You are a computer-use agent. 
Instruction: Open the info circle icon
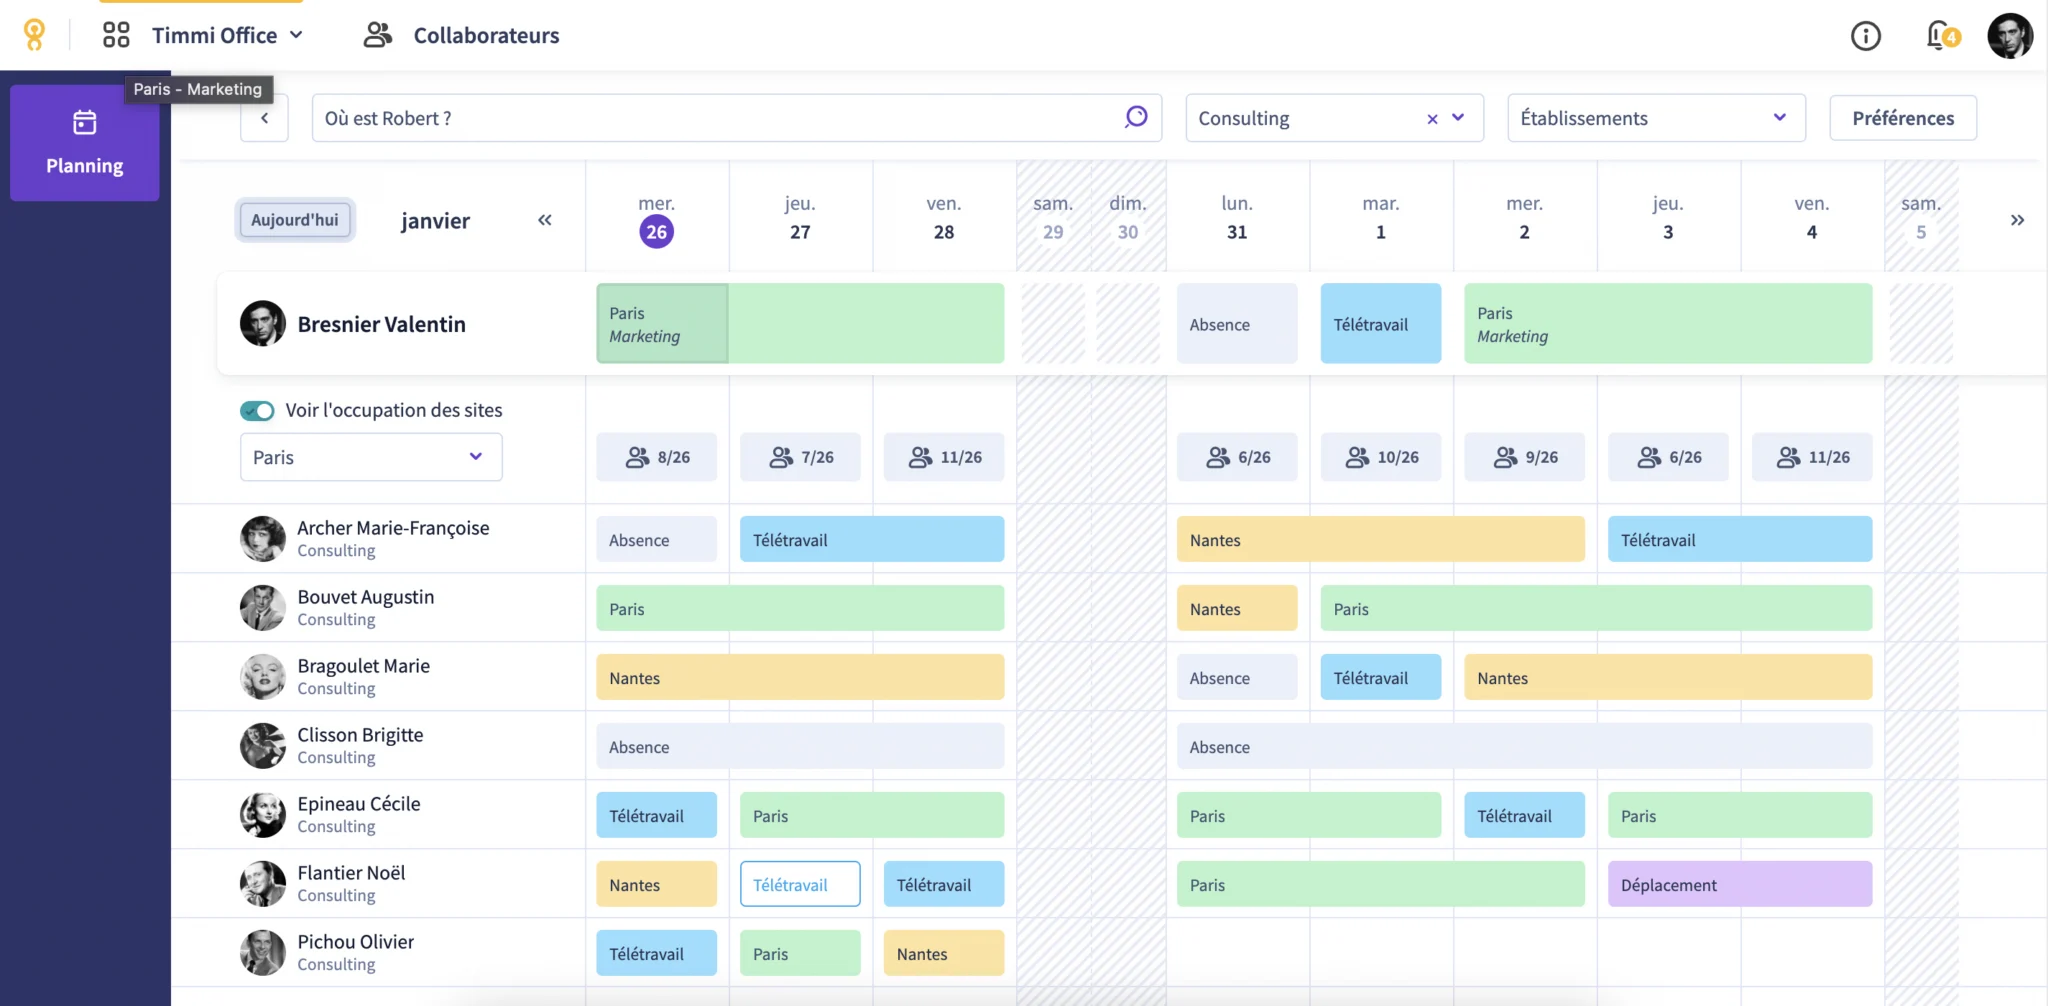pos(1865,36)
